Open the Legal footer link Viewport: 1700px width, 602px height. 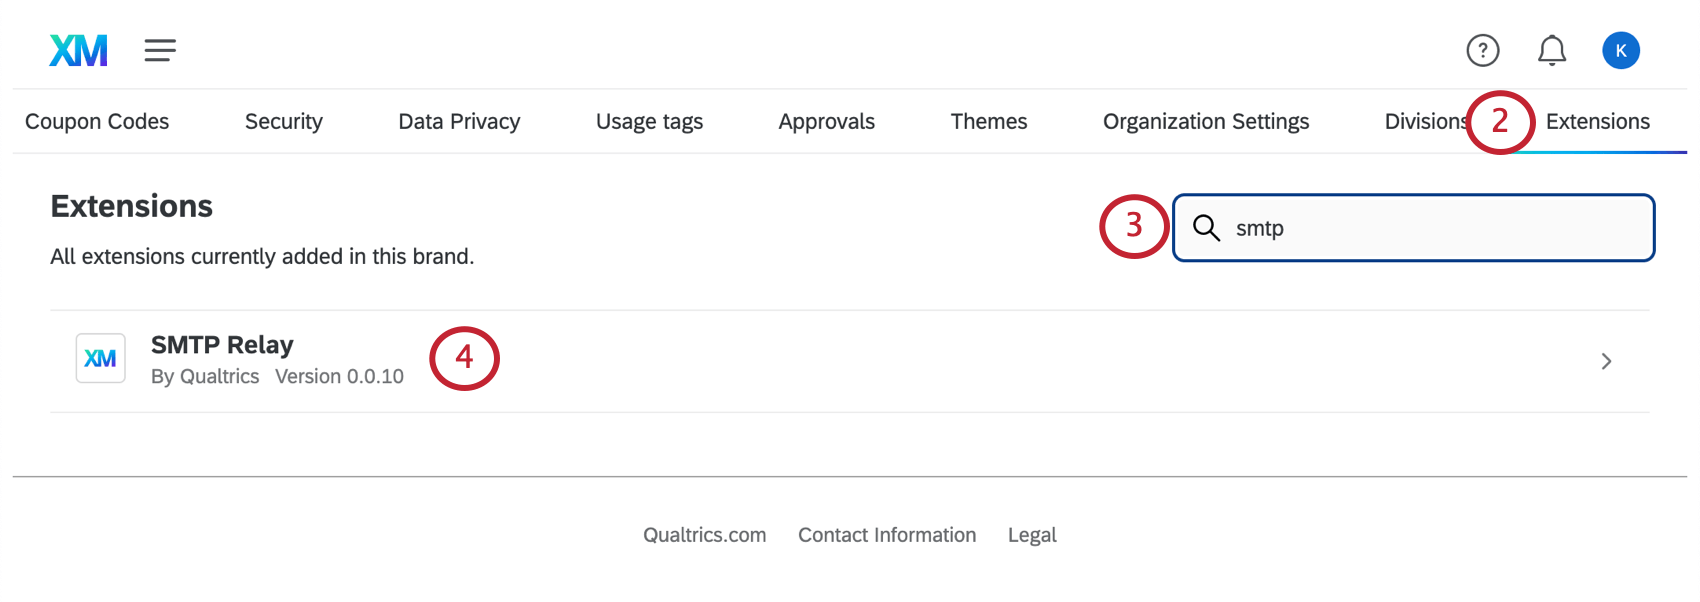[1031, 535]
